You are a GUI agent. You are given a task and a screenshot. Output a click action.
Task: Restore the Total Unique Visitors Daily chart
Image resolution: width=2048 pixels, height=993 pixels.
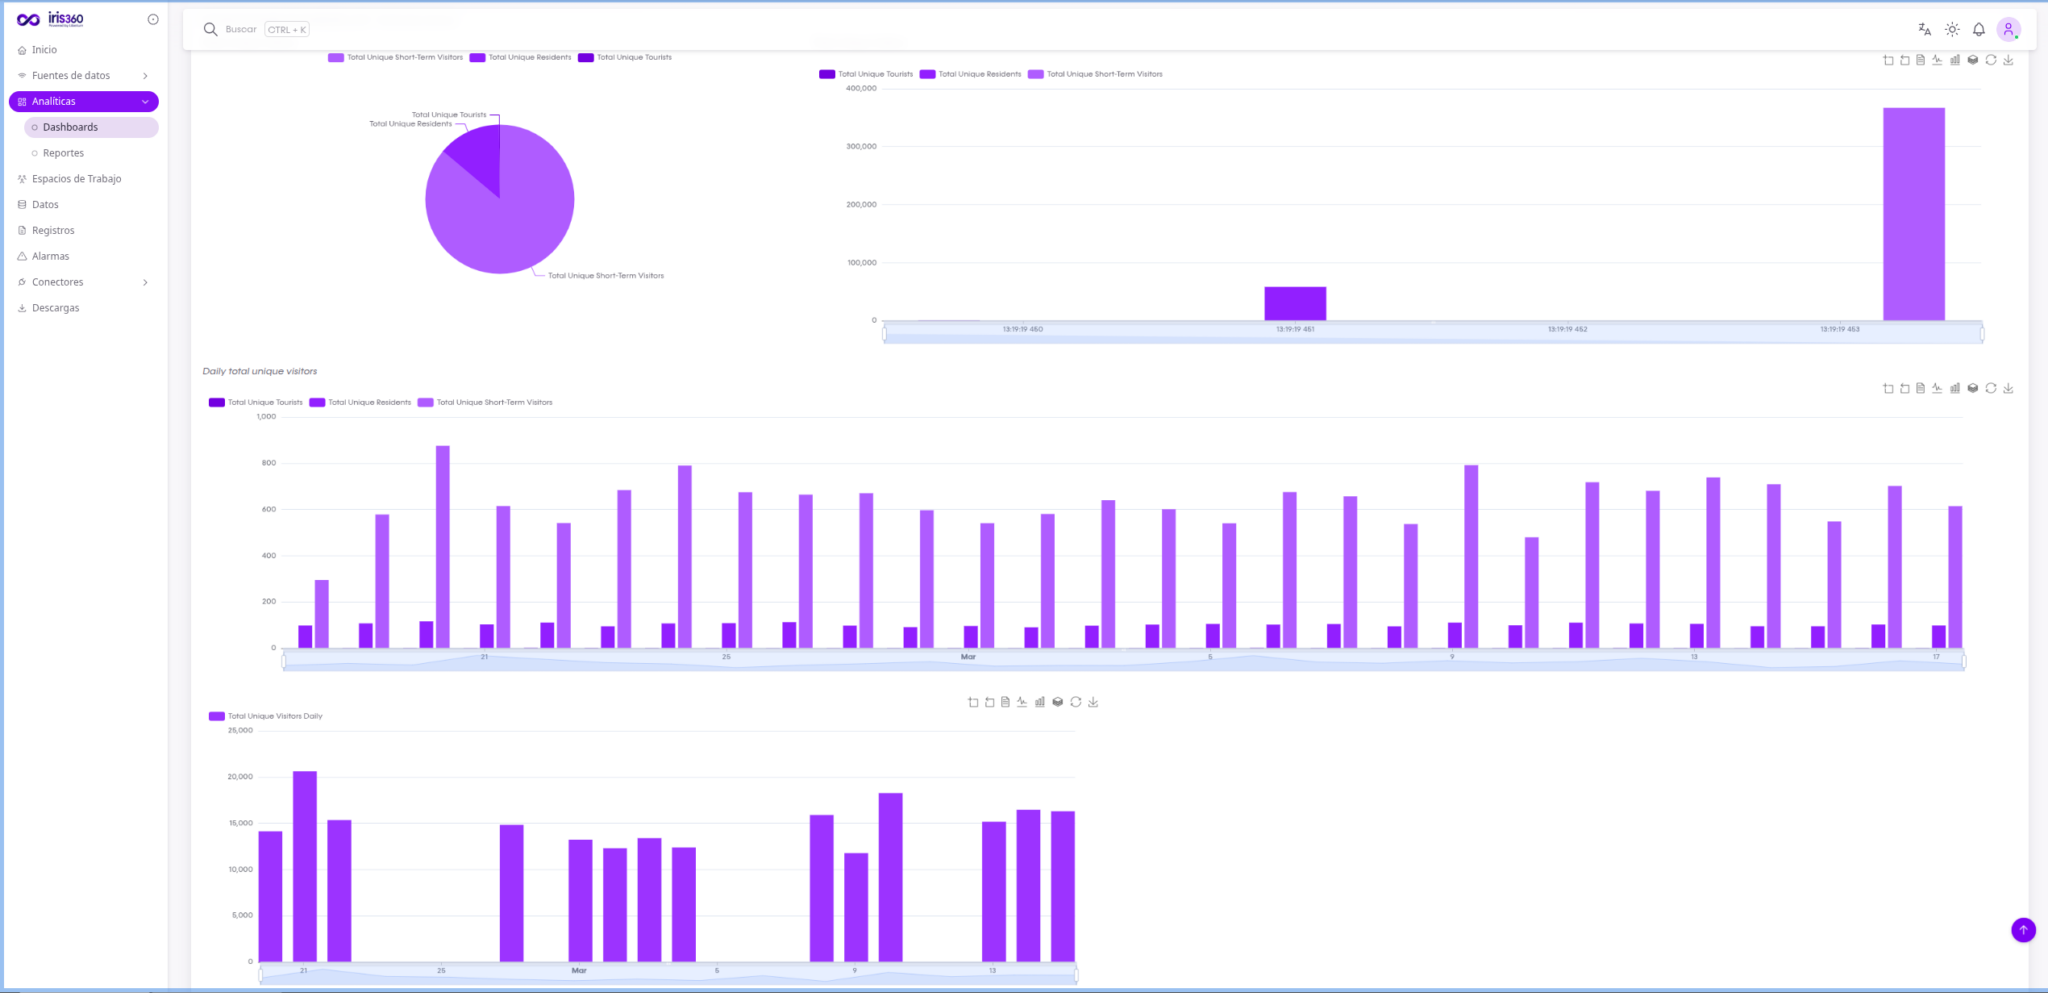coord(1075,702)
